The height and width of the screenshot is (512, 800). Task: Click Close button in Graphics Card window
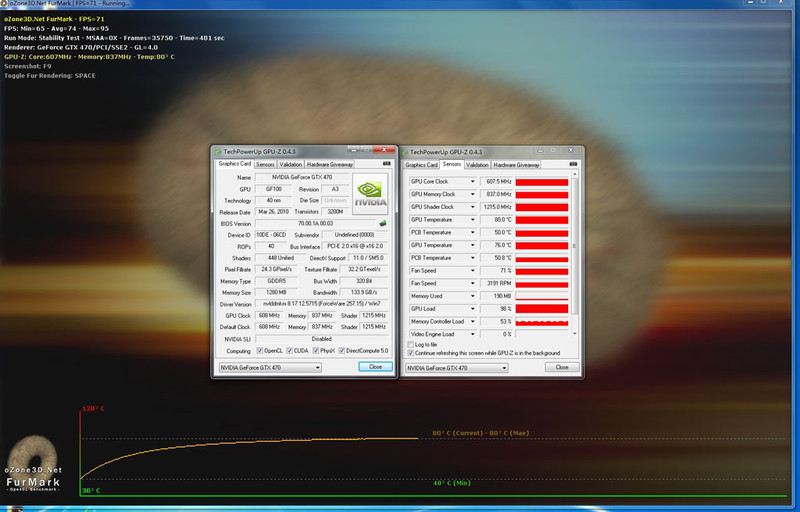(x=376, y=367)
